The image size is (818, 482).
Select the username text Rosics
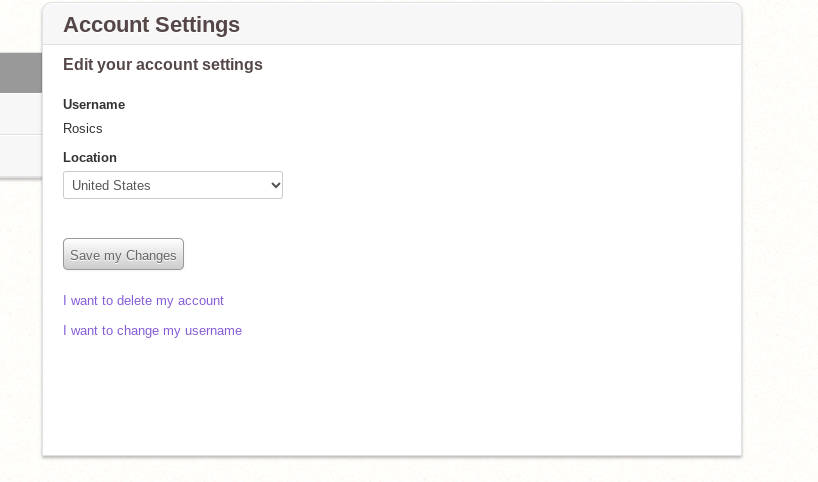[x=82, y=128]
